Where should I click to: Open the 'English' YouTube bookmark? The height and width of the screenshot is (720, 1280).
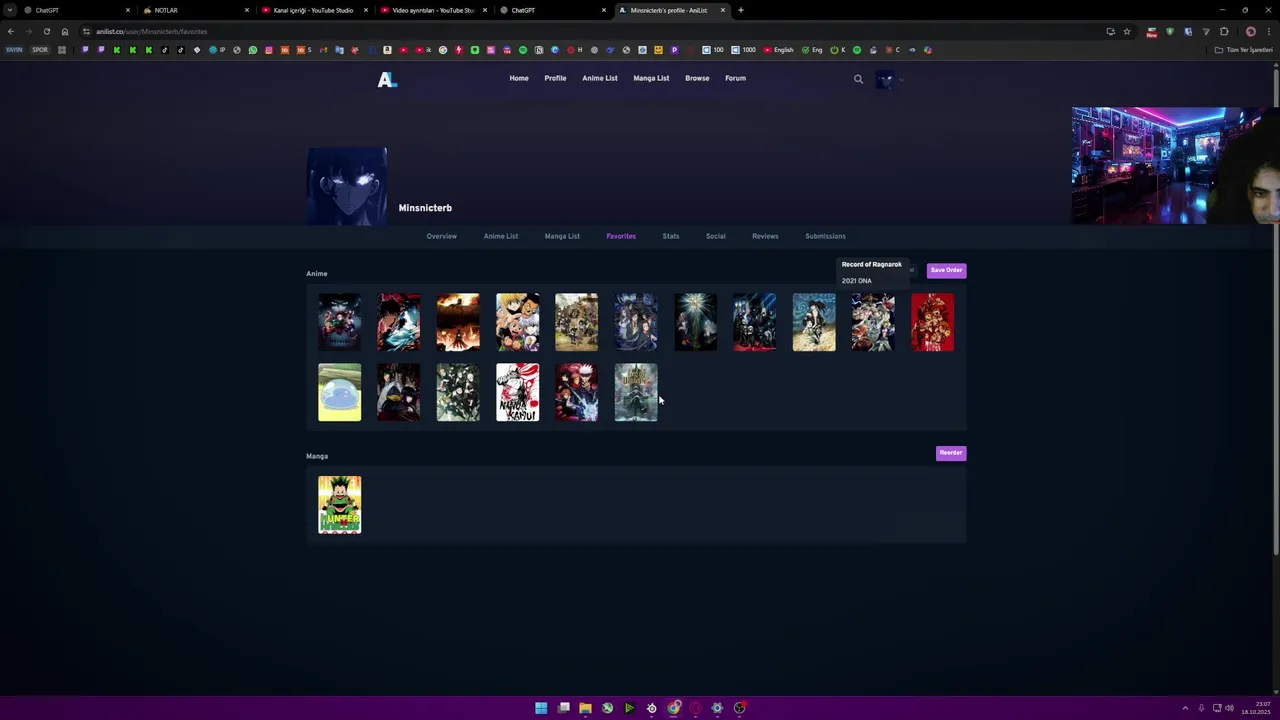pos(779,50)
